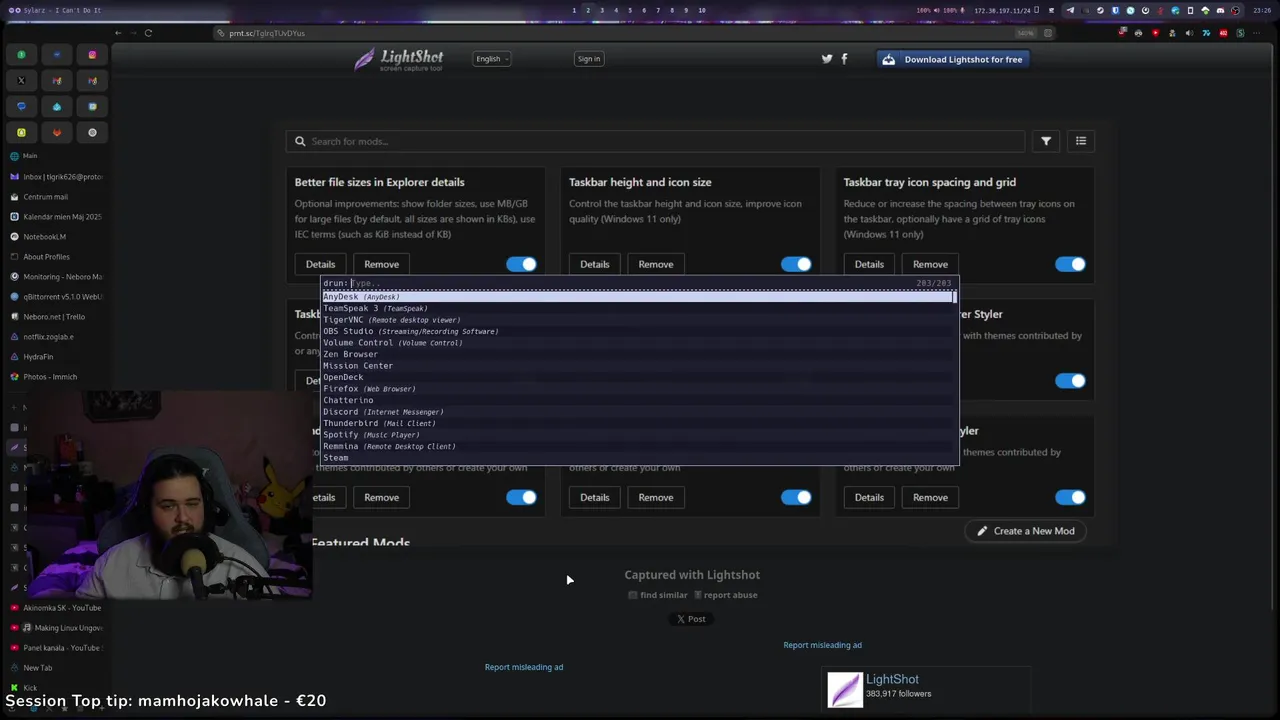This screenshot has height=720, width=1280.
Task: Click Download Lightshot for free
Action: (x=952, y=59)
